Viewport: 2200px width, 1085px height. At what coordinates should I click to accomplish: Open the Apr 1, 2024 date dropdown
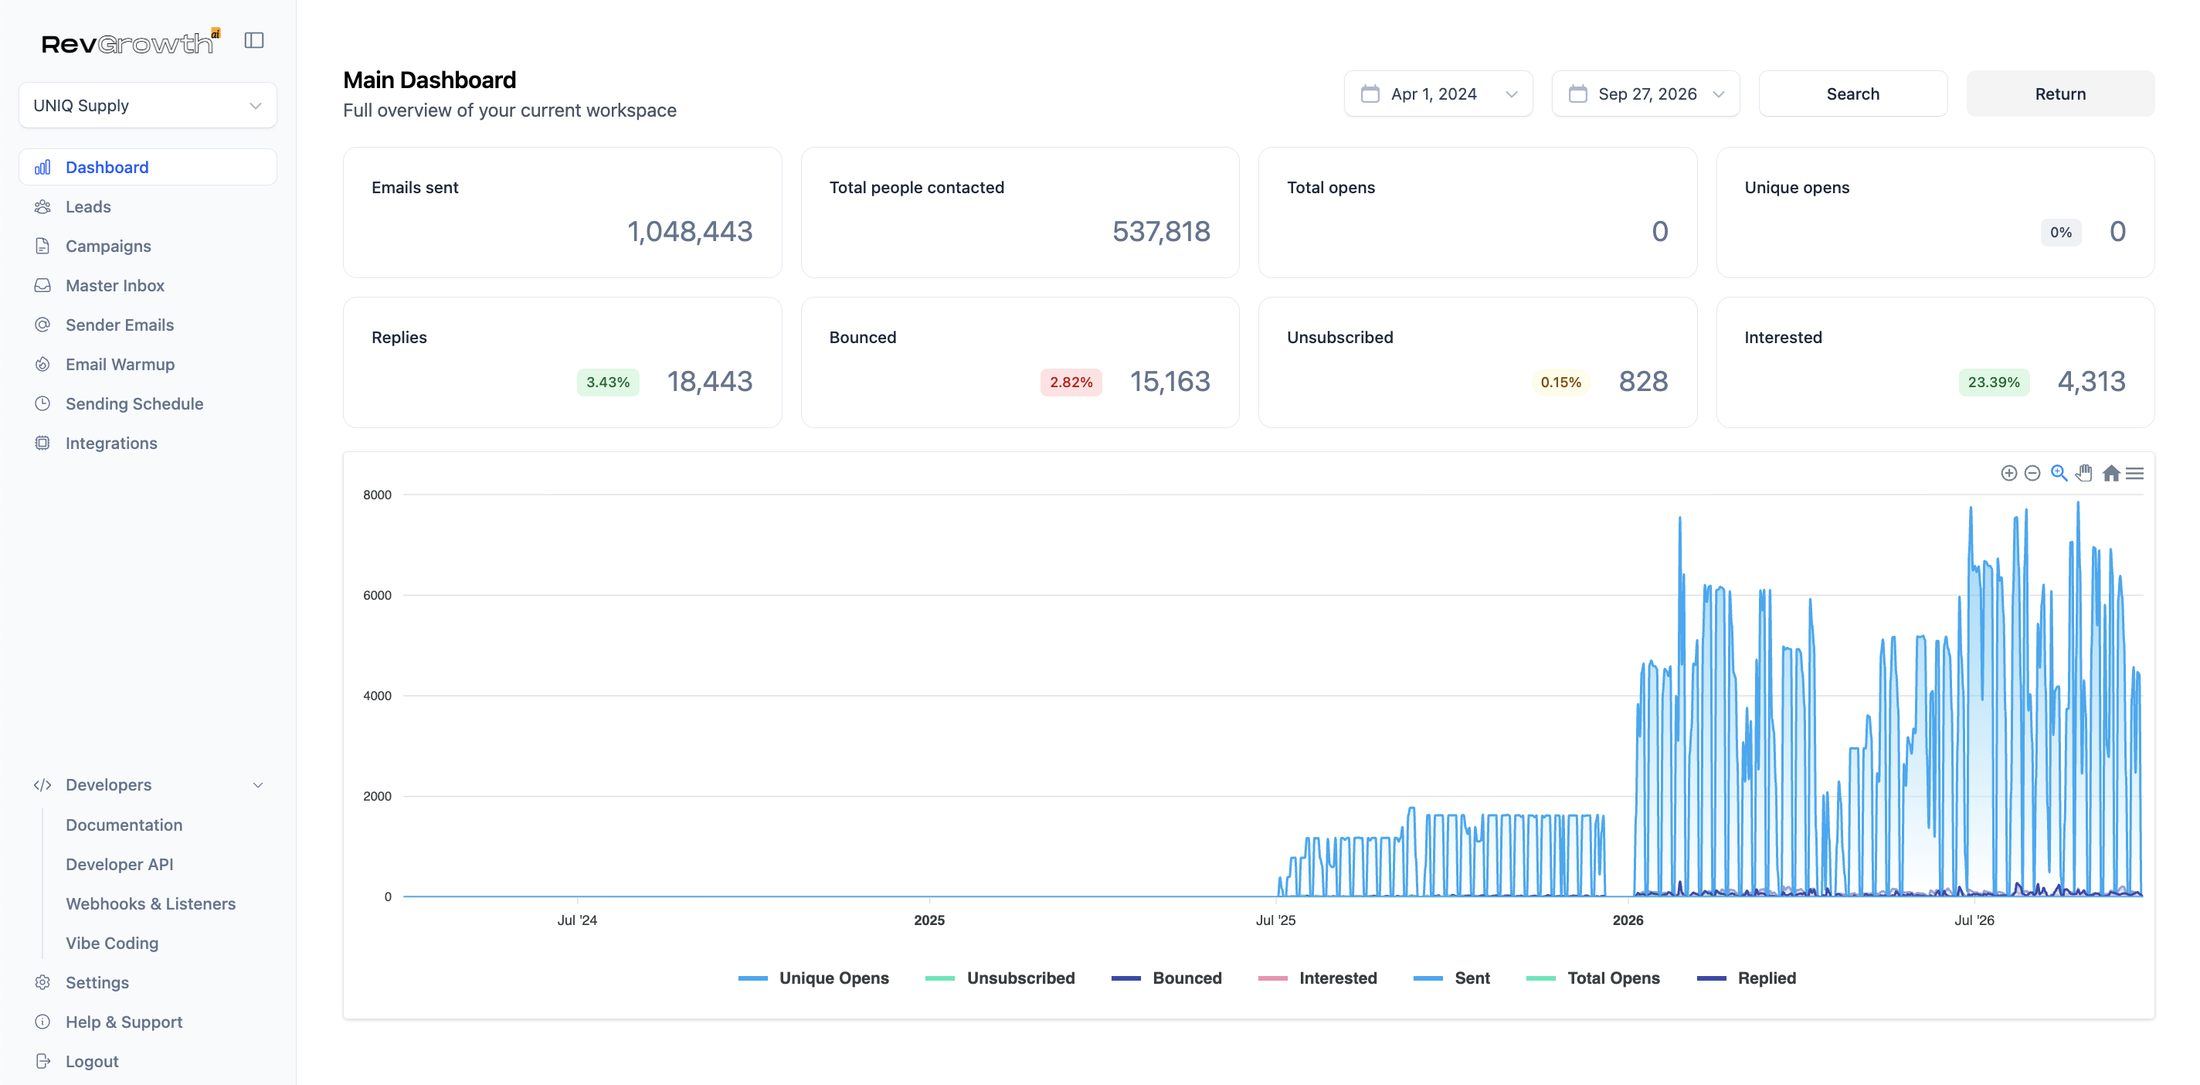tap(1438, 94)
